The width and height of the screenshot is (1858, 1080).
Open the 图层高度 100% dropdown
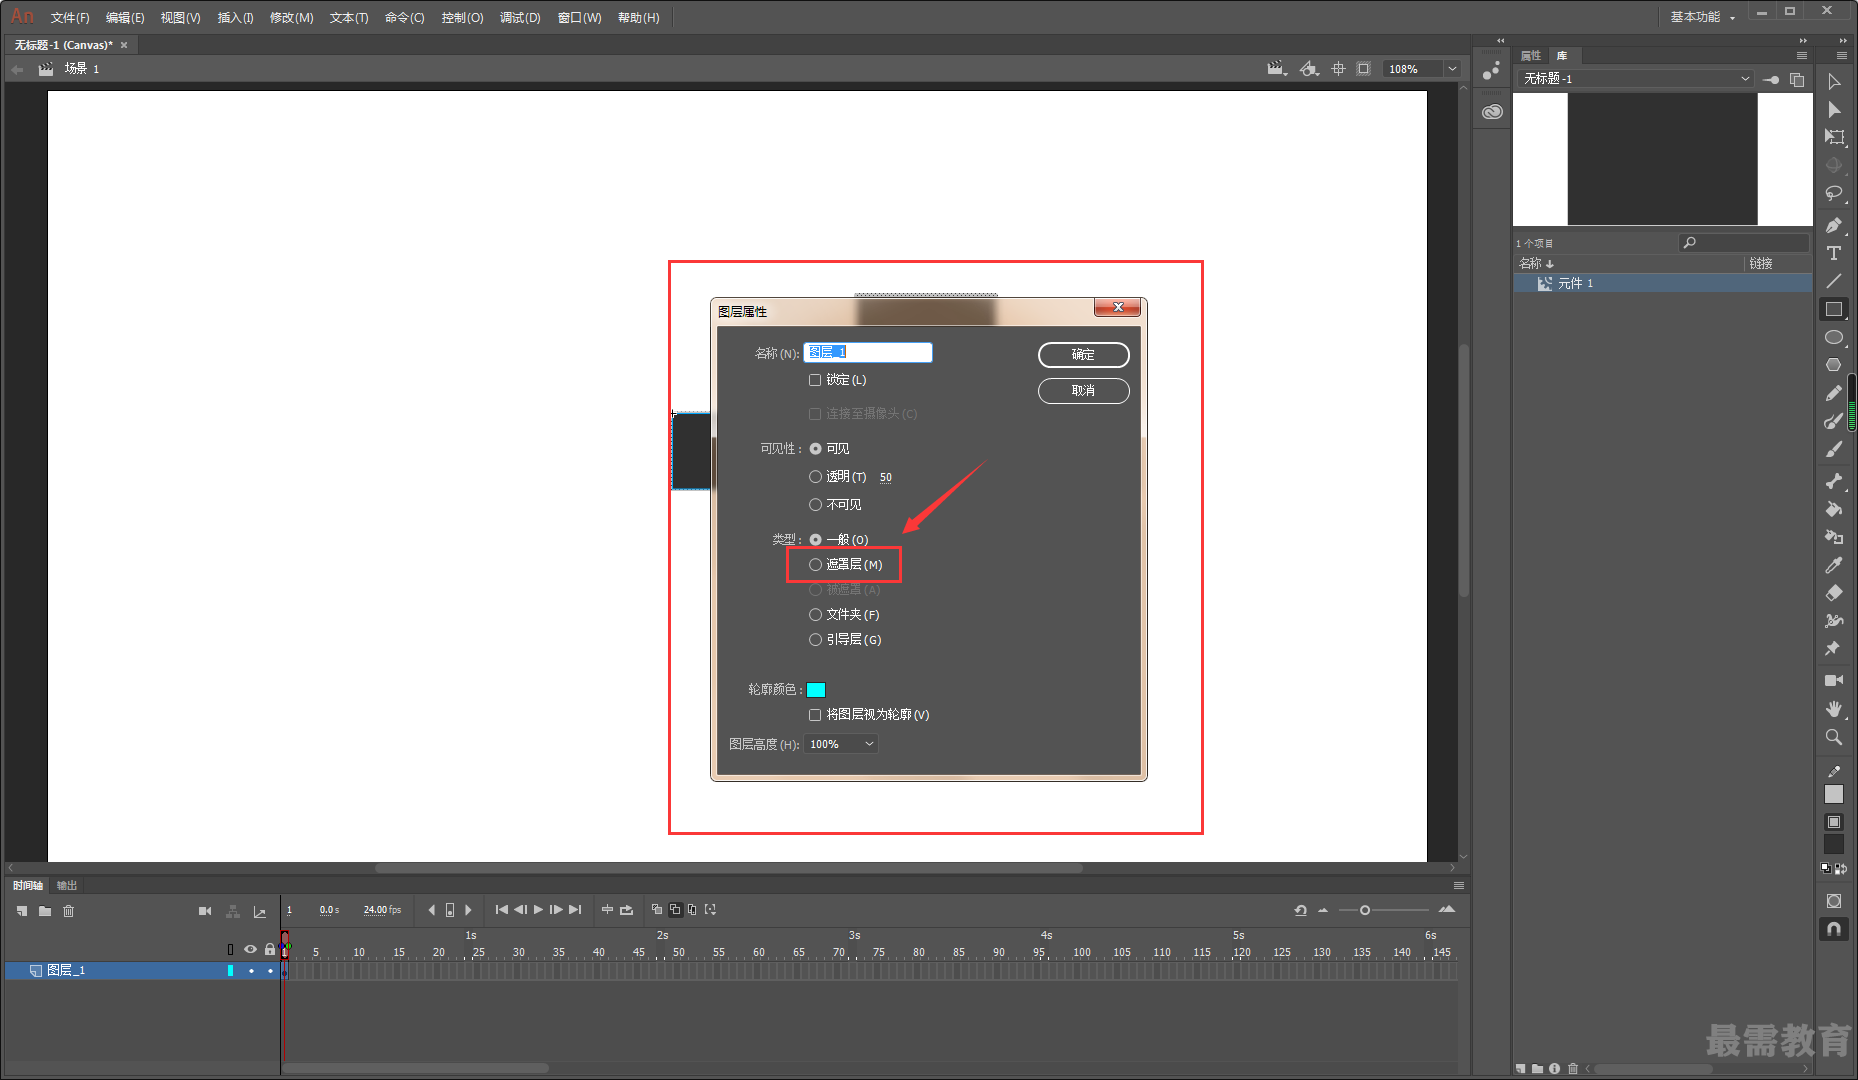click(841, 744)
